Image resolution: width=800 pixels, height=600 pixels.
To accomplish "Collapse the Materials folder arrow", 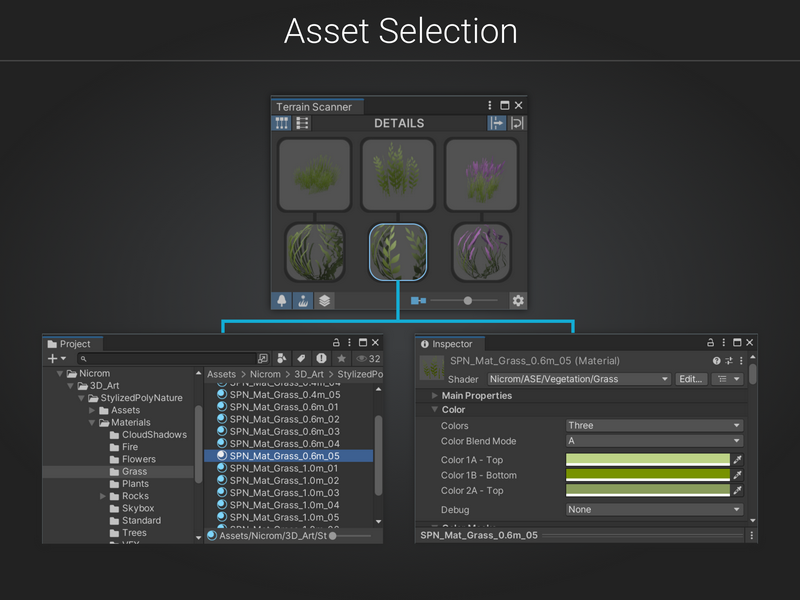I will click(x=92, y=422).
